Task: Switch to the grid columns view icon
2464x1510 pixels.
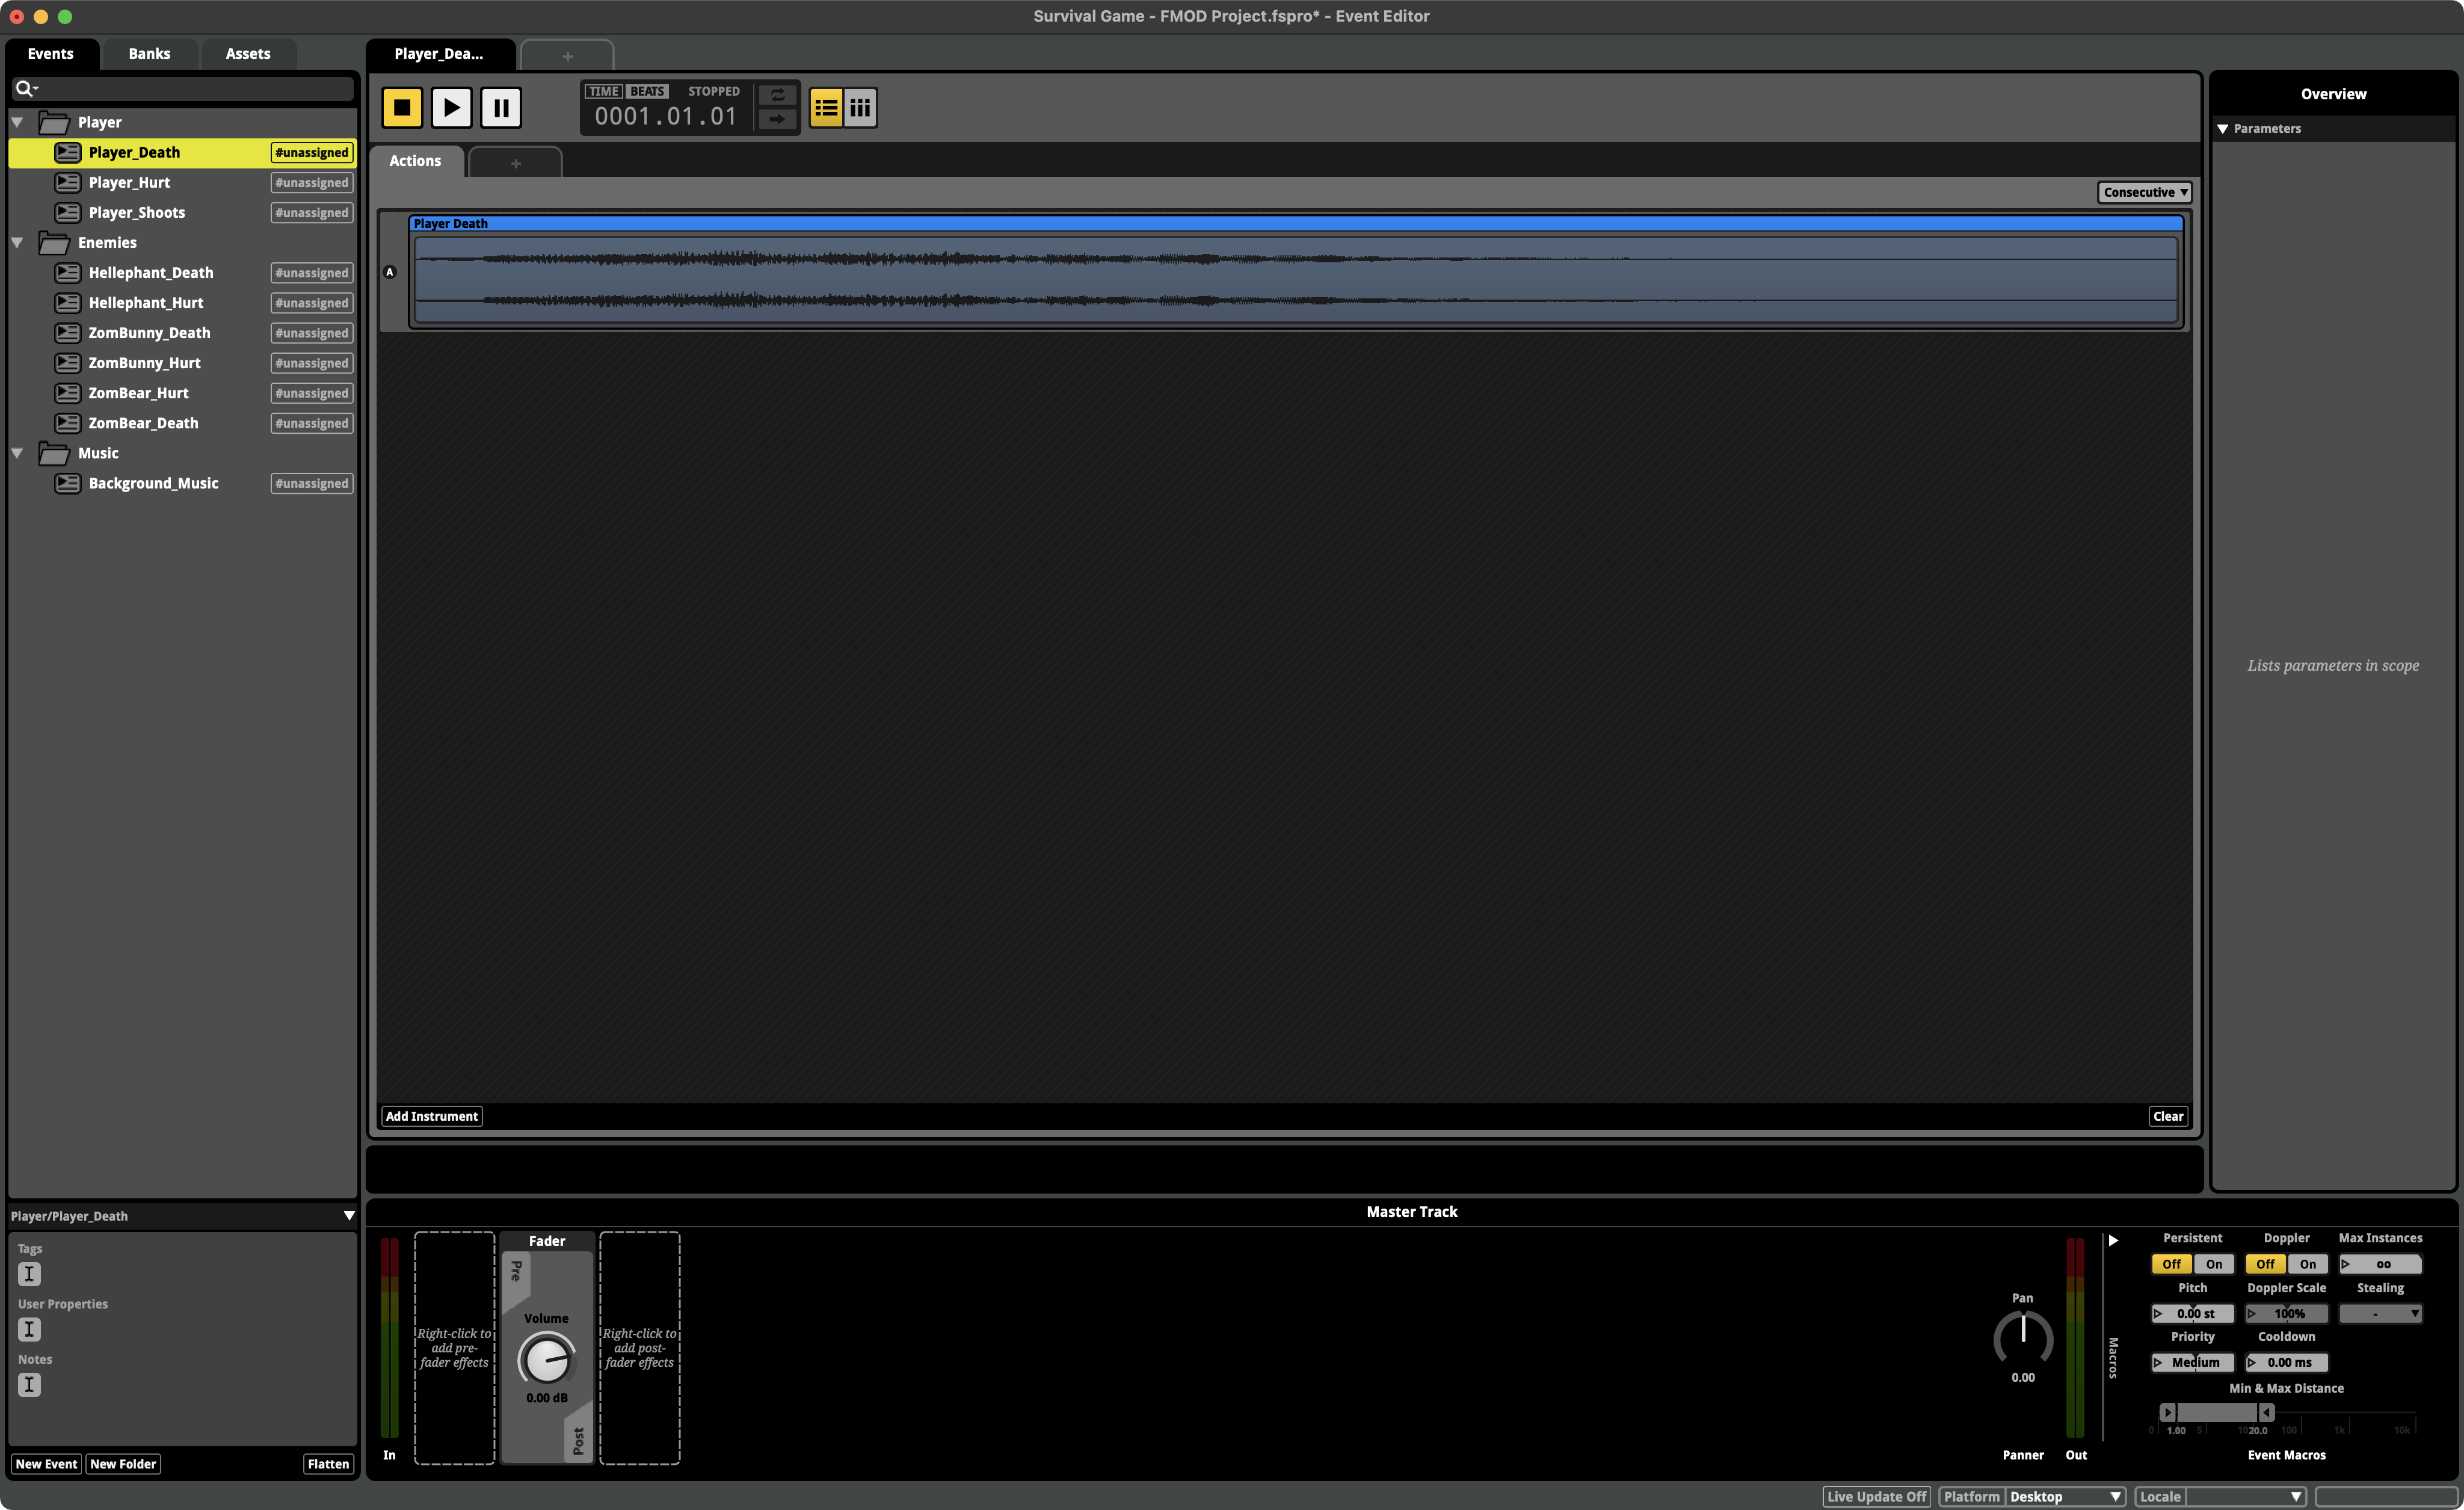Action: pos(860,108)
